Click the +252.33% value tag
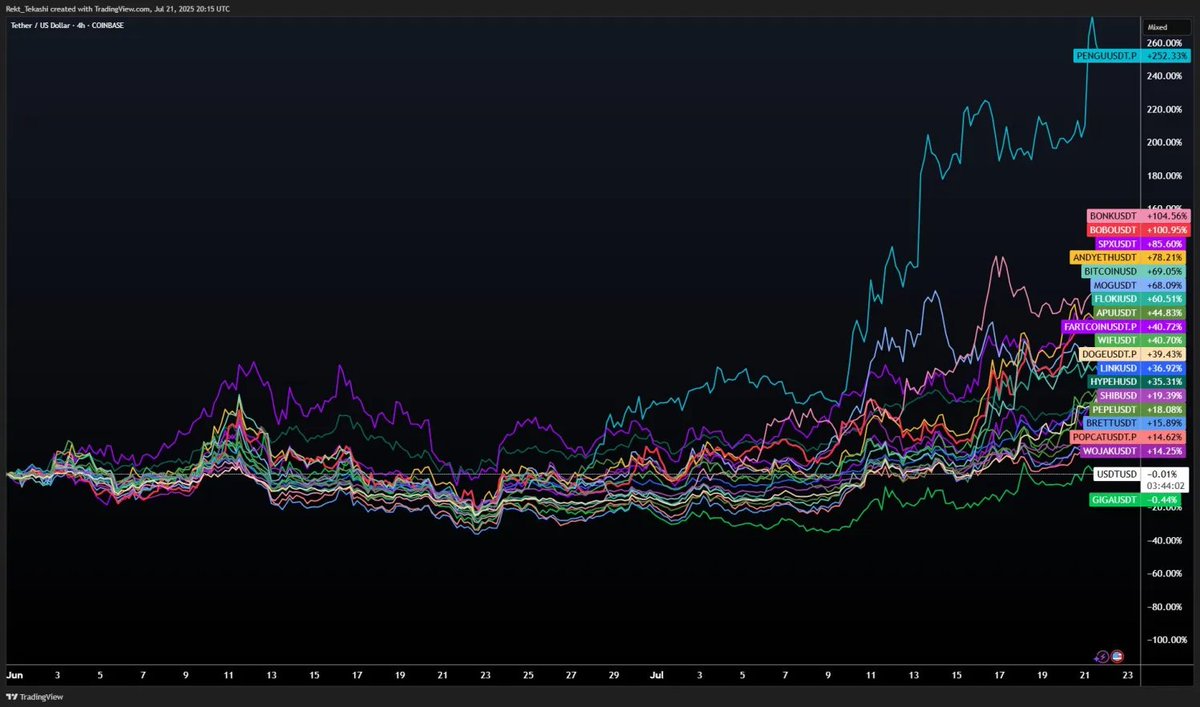The width and height of the screenshot is (1200, 707). 1167,57
